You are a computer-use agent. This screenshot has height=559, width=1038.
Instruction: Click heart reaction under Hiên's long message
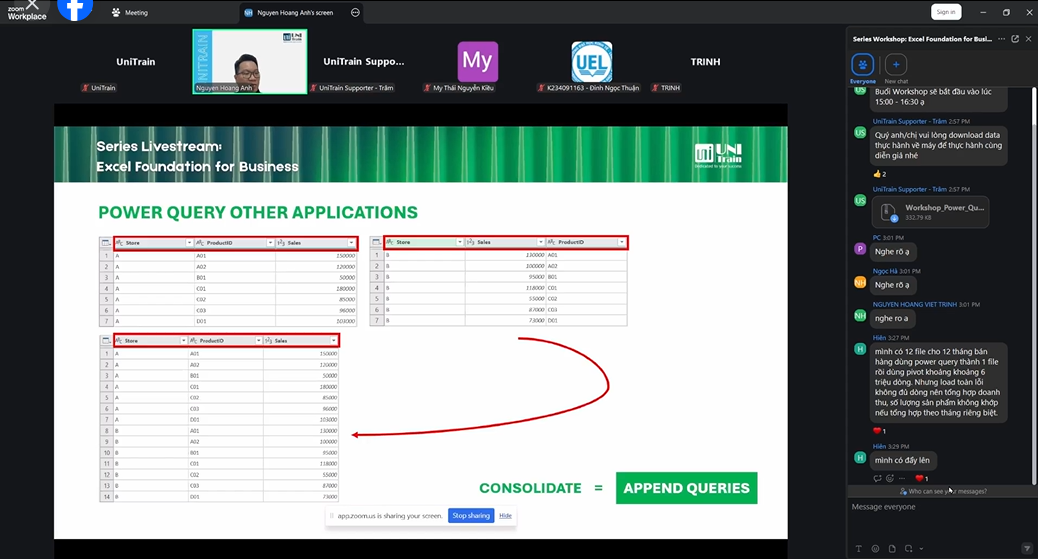[880, 431]
